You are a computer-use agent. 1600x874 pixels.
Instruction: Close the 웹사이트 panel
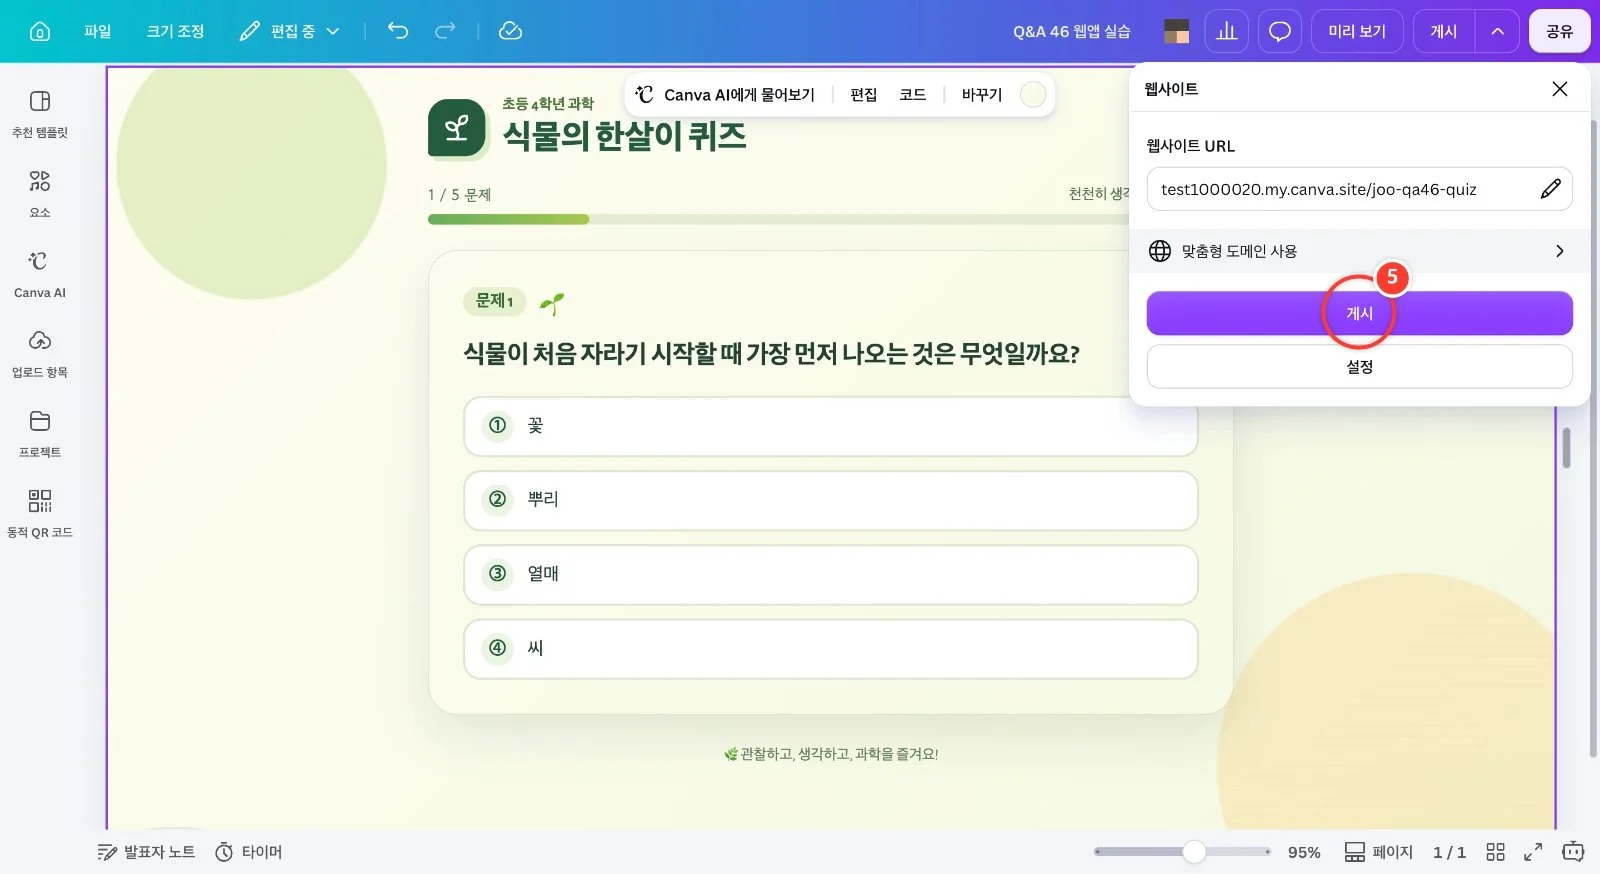pos(1559,89)
